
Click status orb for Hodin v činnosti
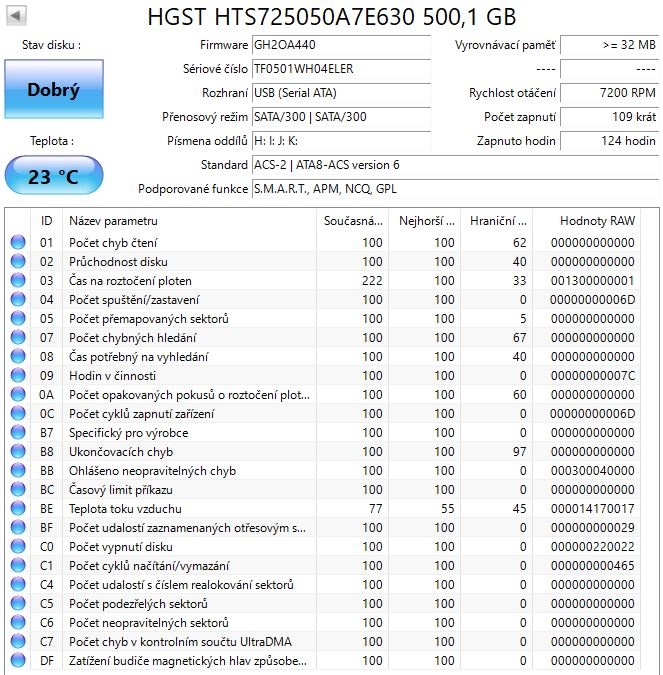[18, 375]
